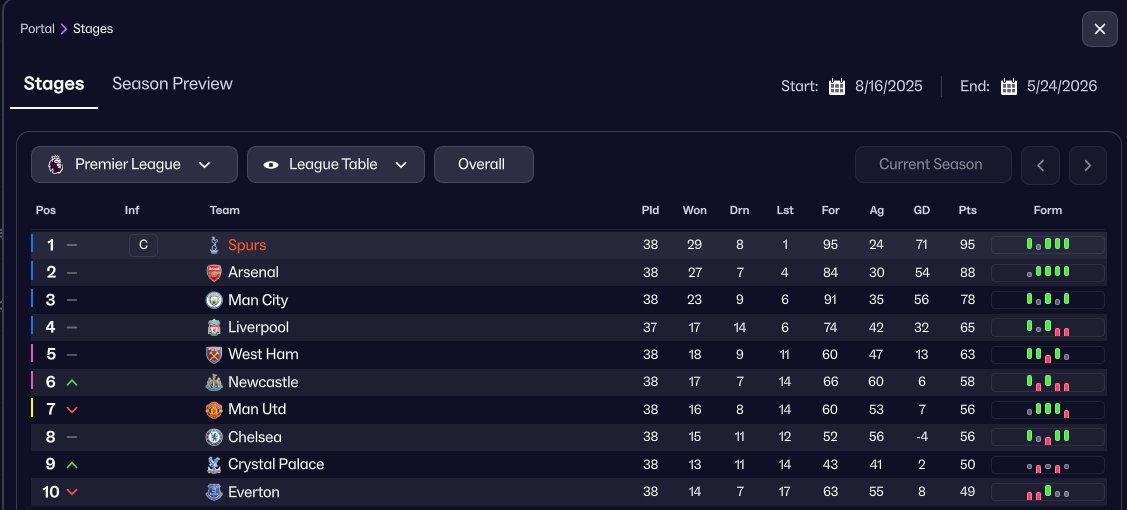The width and height of the screenshot is (1127, 510).
Task: Click the Newcastle club crest
Action: point(214,382)
